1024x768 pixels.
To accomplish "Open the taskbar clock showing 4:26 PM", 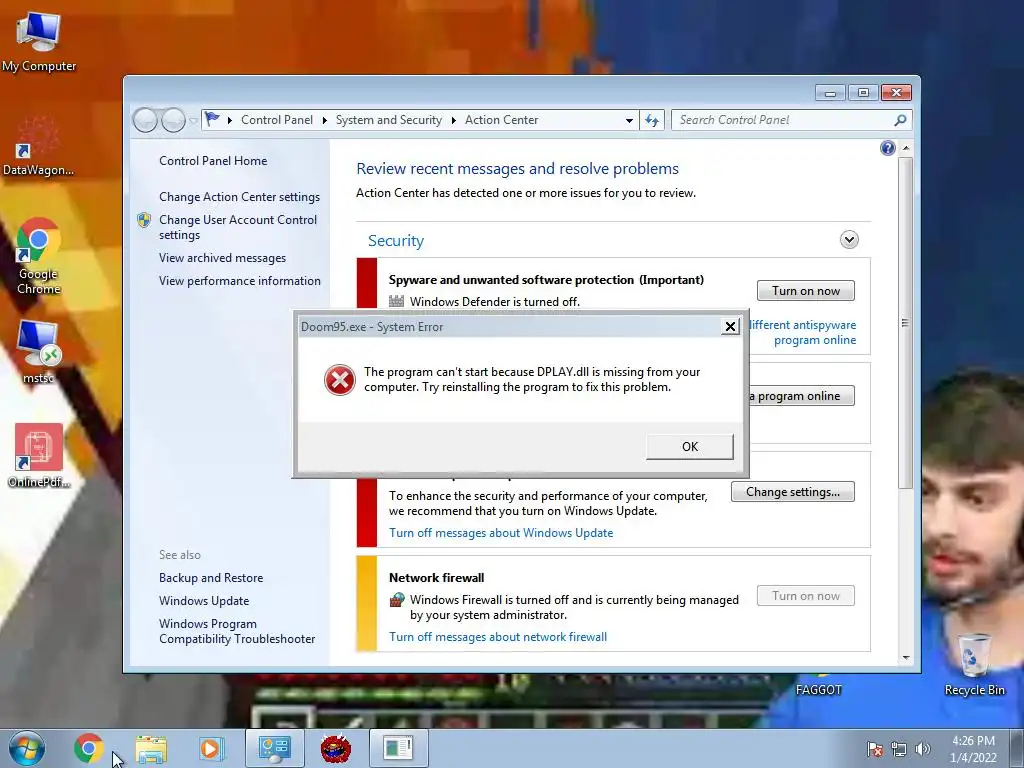I will pyautogui.click(x=973, y=749).
